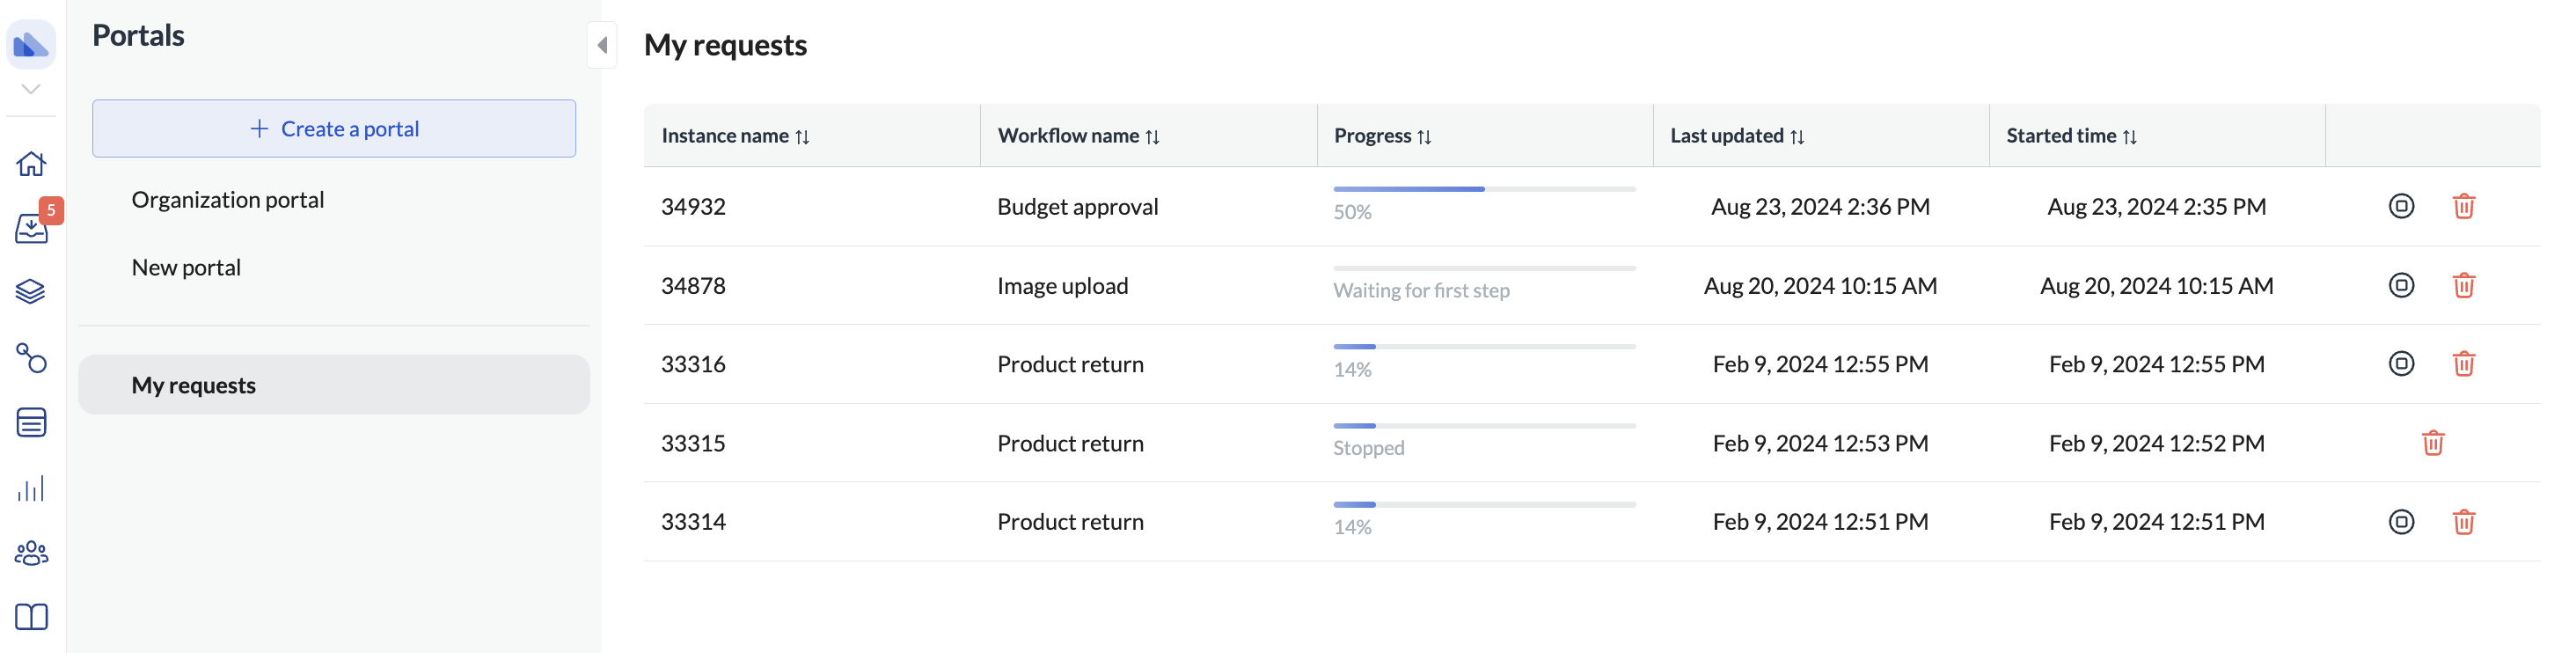Sort by Last updated column
The width and height of the screenshot is (2576, 653).
coord(1797,136)
